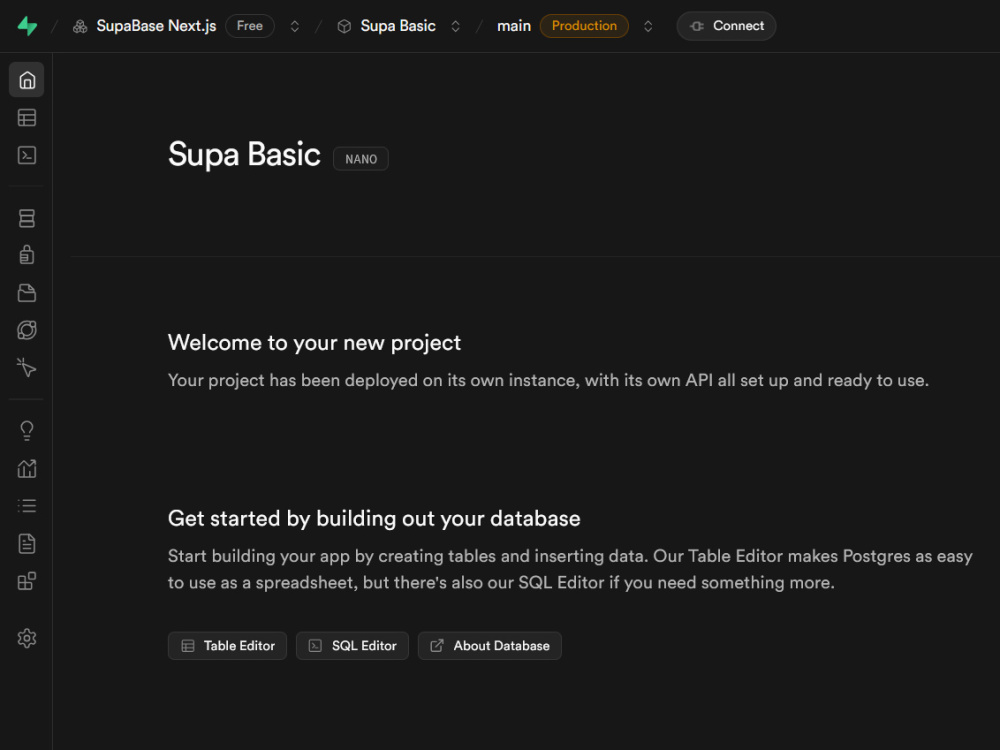Open the Authentication lock icon
This screenshot has height=750, width=1000.
tap(27, 254)
